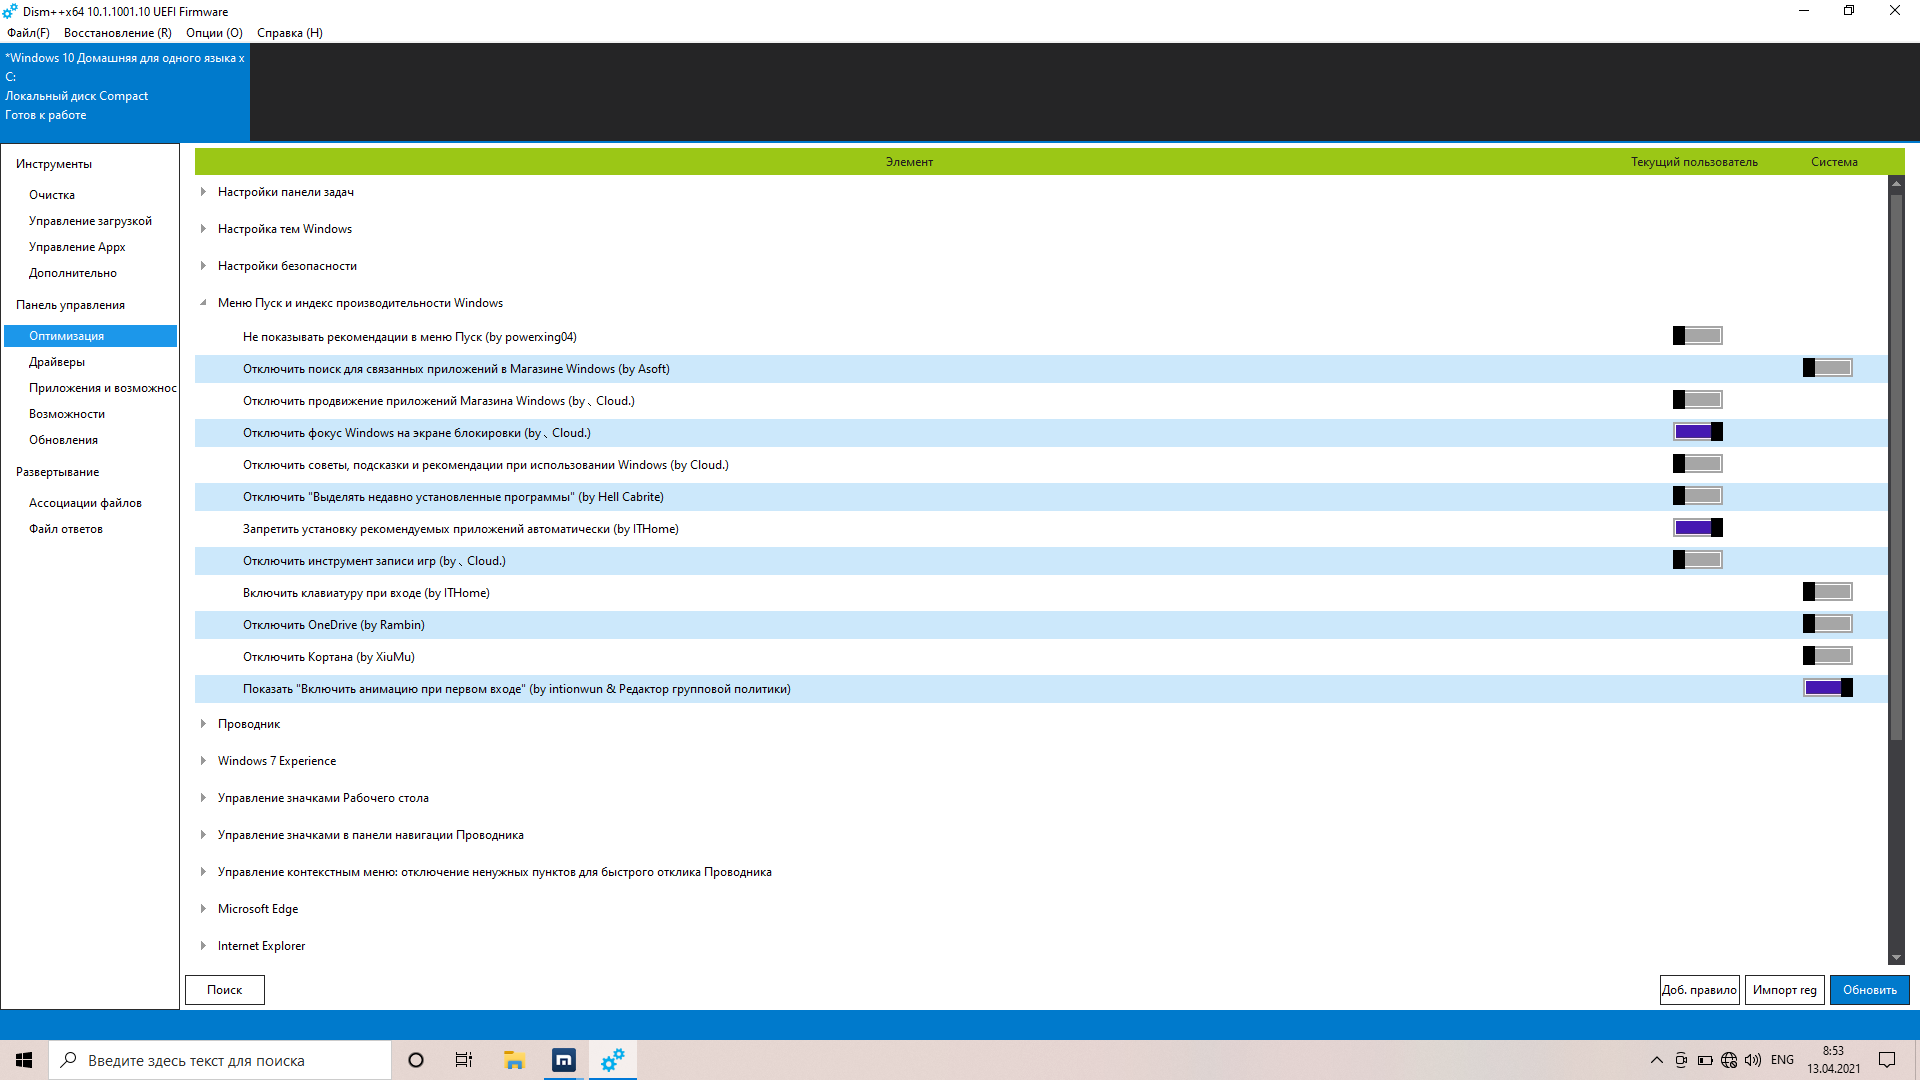Click 'Доб. правило' button
Viewport: 1920px width, 1080px height.
click(x=1700, y=990)
